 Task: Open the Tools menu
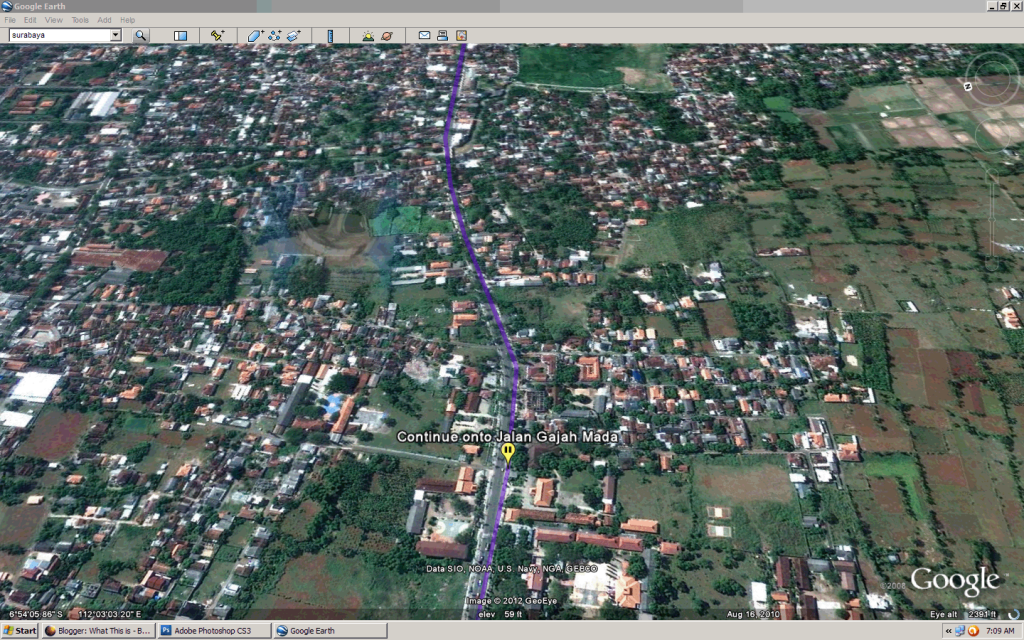click(80, 20)
